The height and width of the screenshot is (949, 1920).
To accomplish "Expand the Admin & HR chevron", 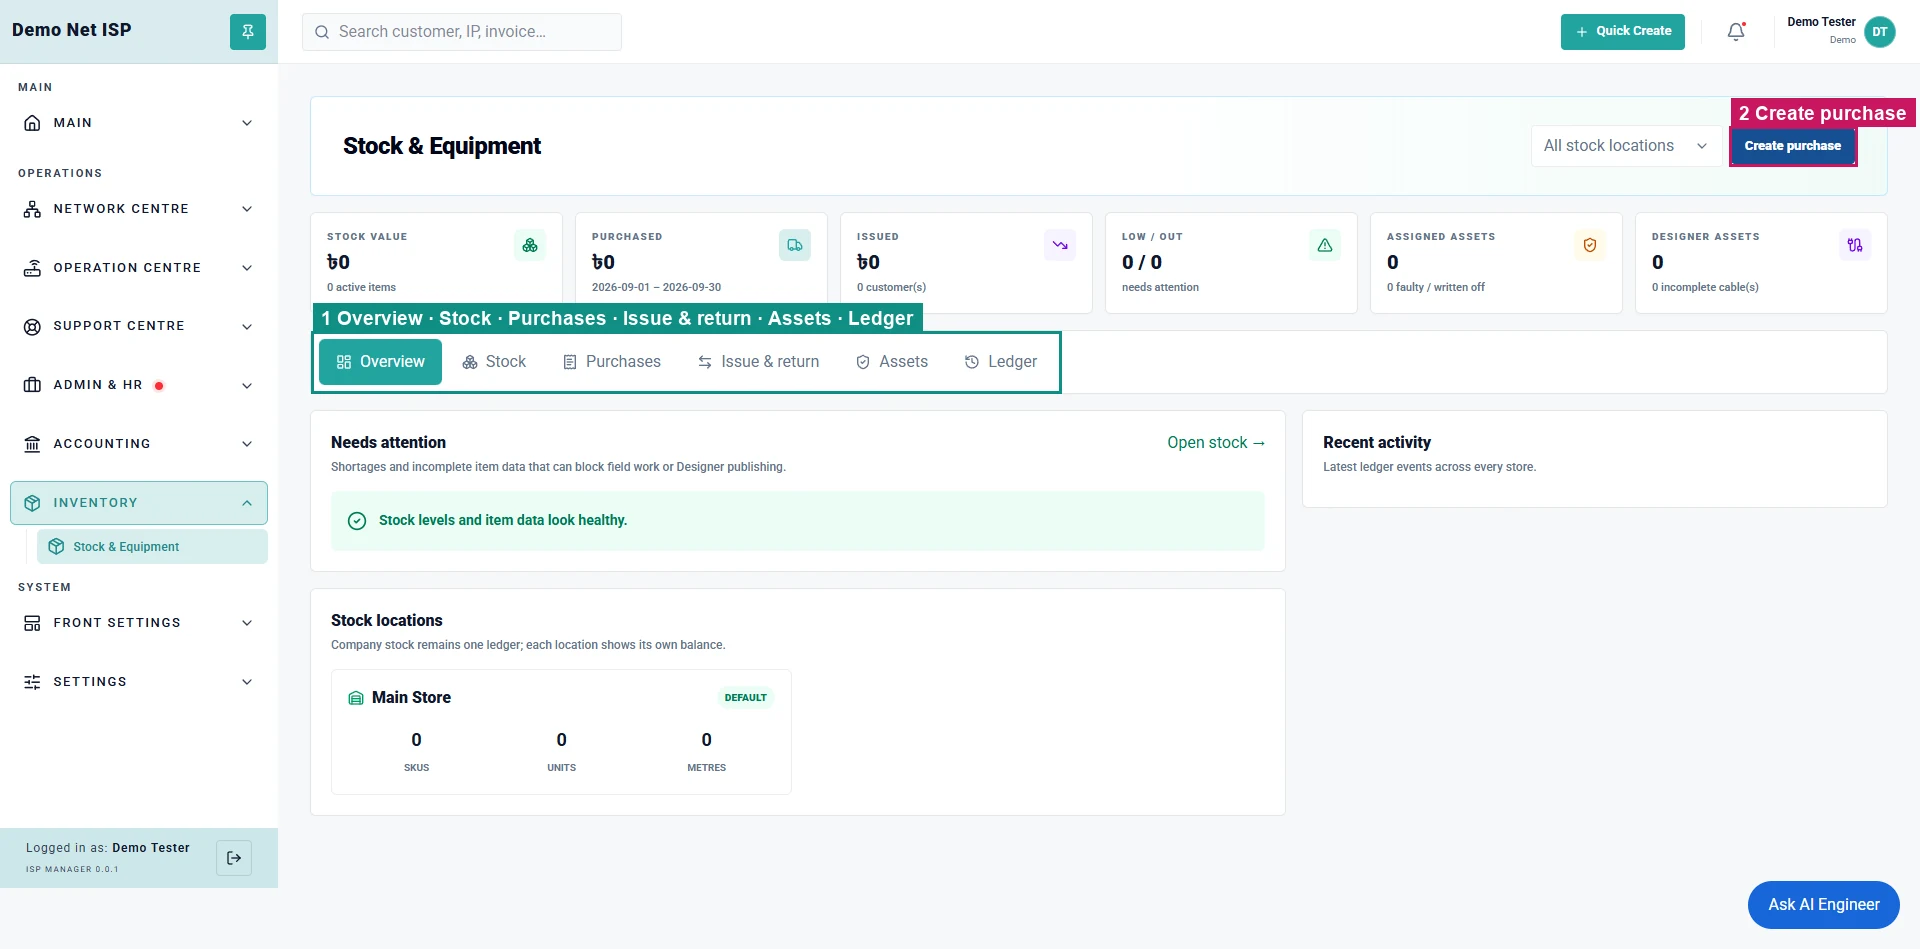I will [x=247, y=385].
